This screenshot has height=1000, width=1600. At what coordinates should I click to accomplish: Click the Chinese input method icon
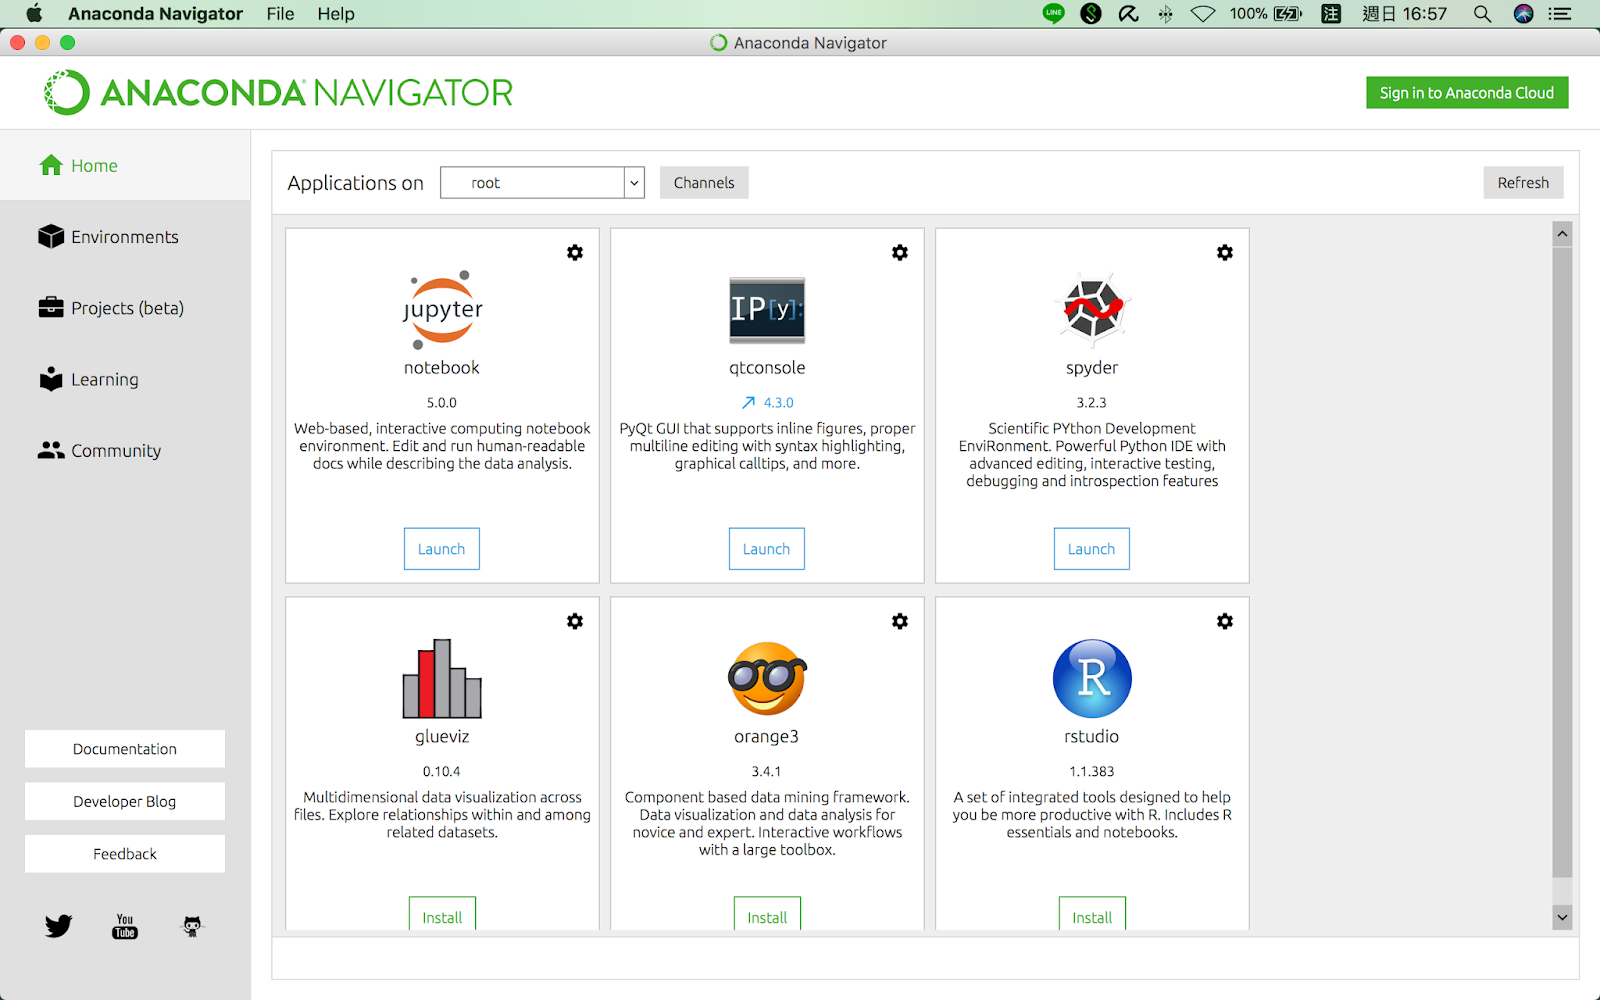point(1331,14)
